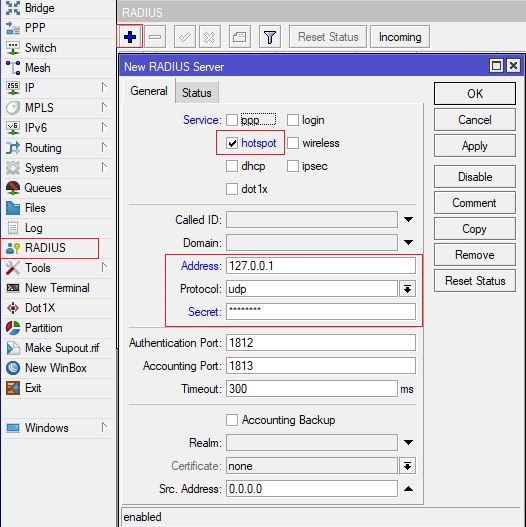Switch to the Status tab

point(197,92)
